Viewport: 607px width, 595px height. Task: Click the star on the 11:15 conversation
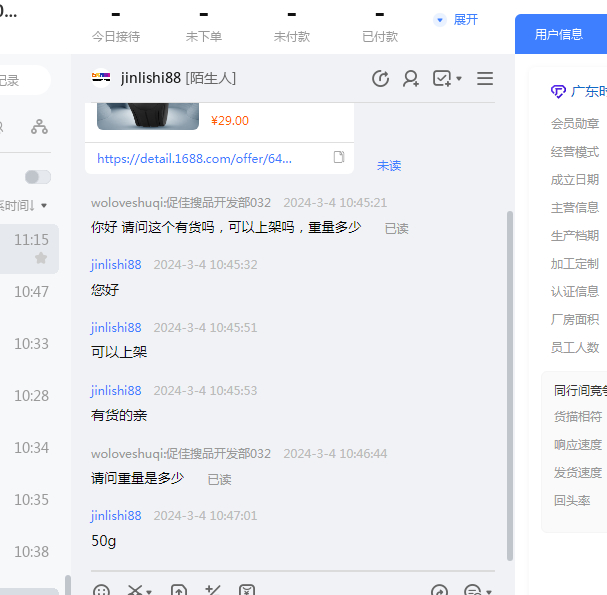coord(41,258)
